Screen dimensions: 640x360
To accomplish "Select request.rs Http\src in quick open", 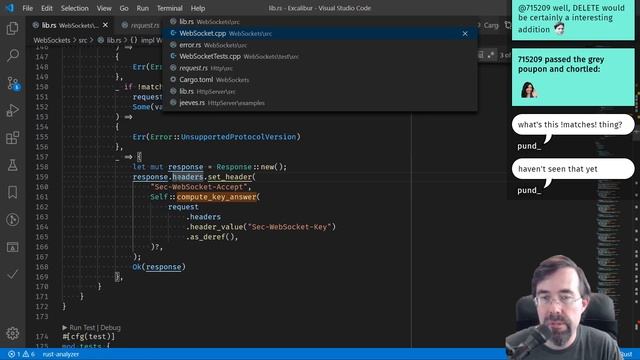I will [x=320, y=68].
